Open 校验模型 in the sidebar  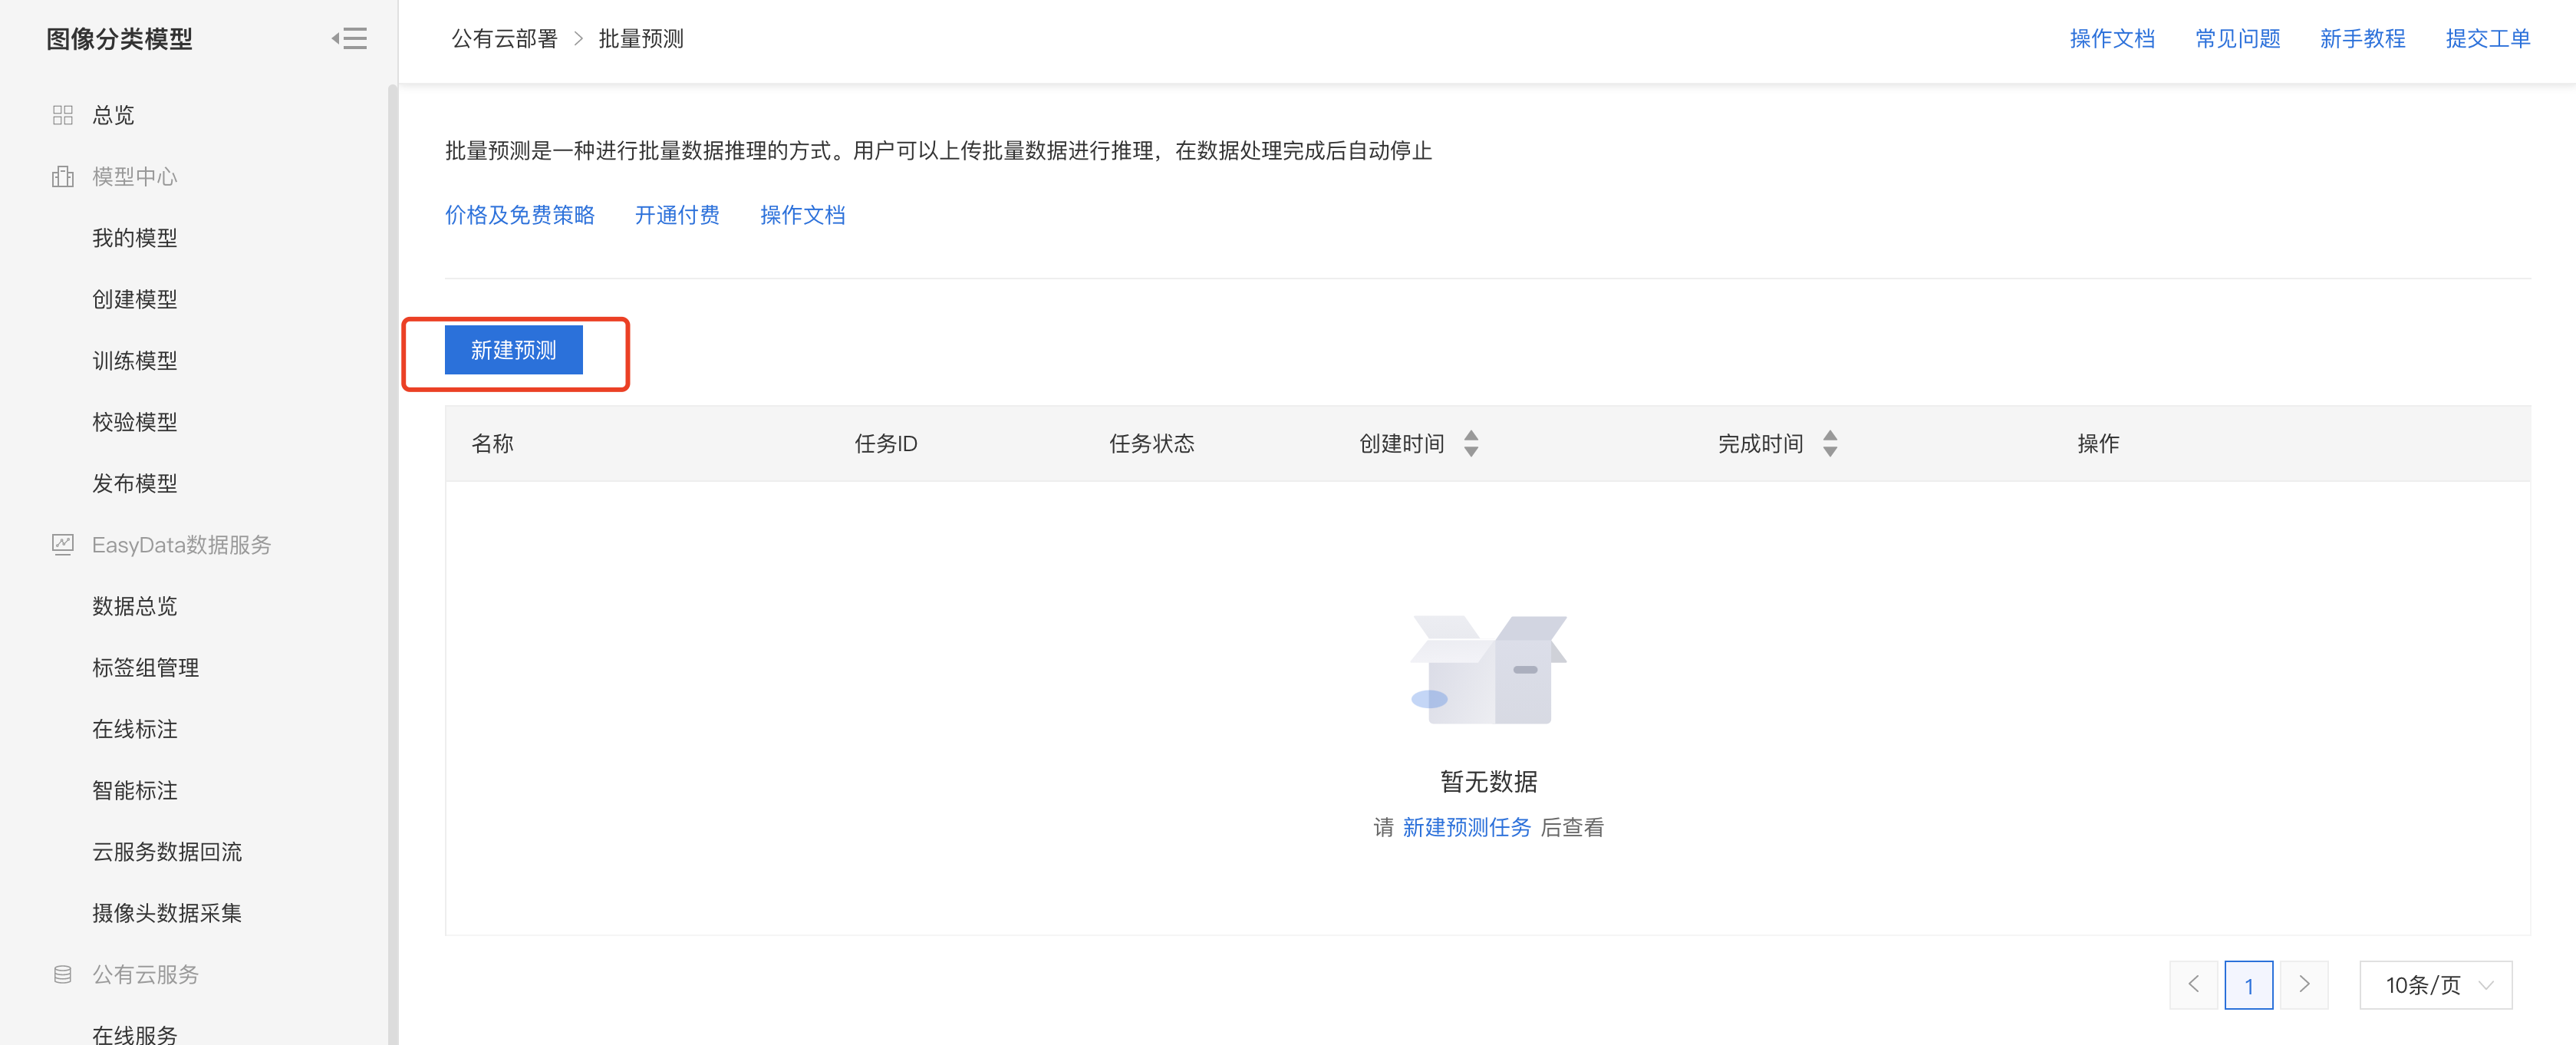point(135,422)
